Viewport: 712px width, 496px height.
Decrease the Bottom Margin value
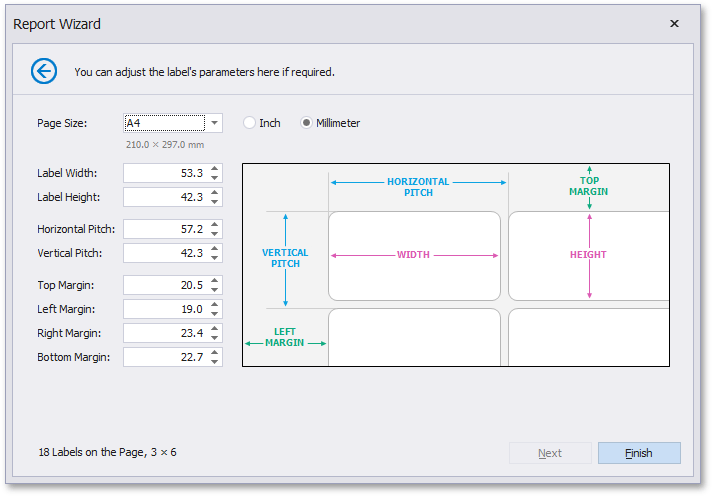pos(214,361)
